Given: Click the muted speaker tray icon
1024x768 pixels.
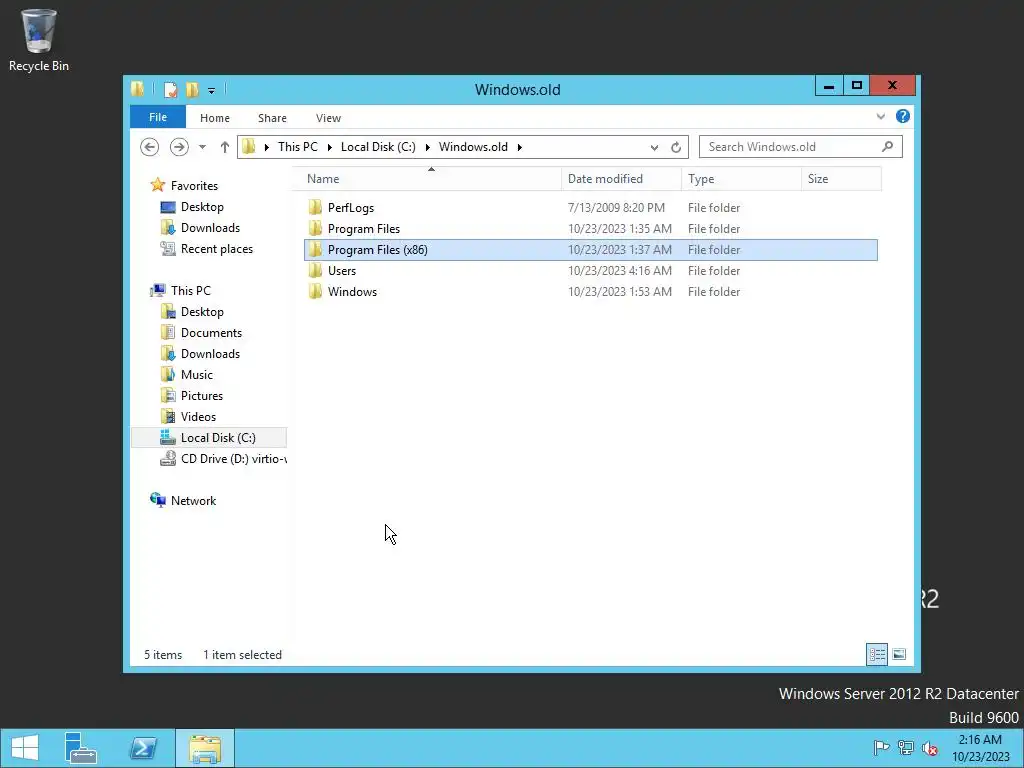Looking at the screenshot, I should 929,748.
